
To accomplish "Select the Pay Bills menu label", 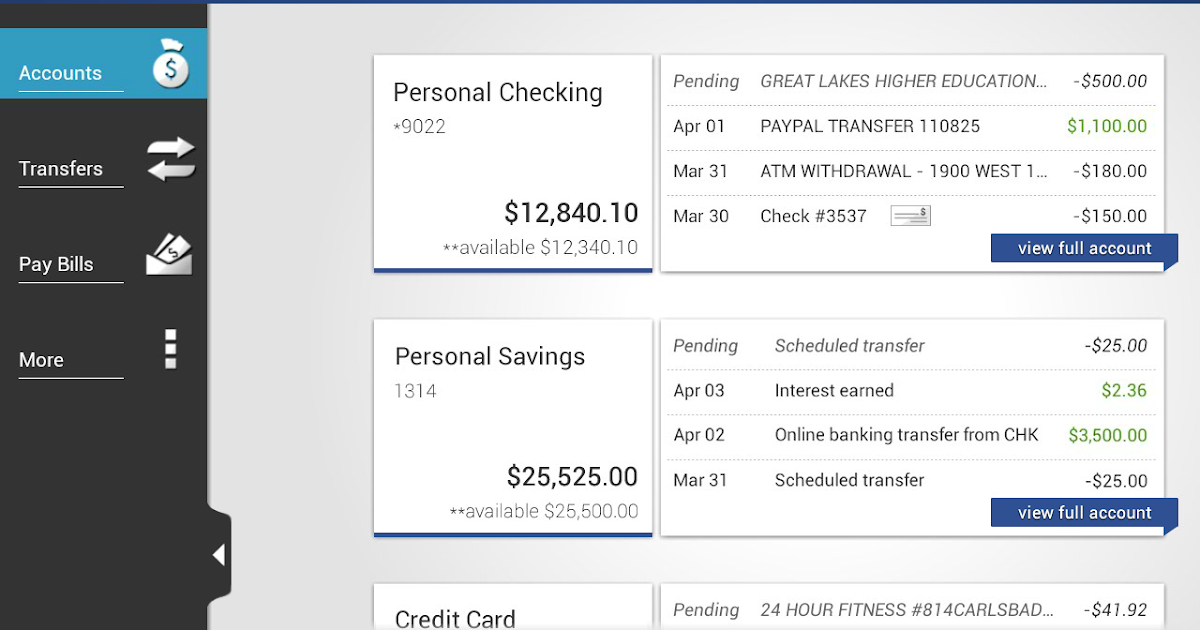I will click(x=56, y=265).
